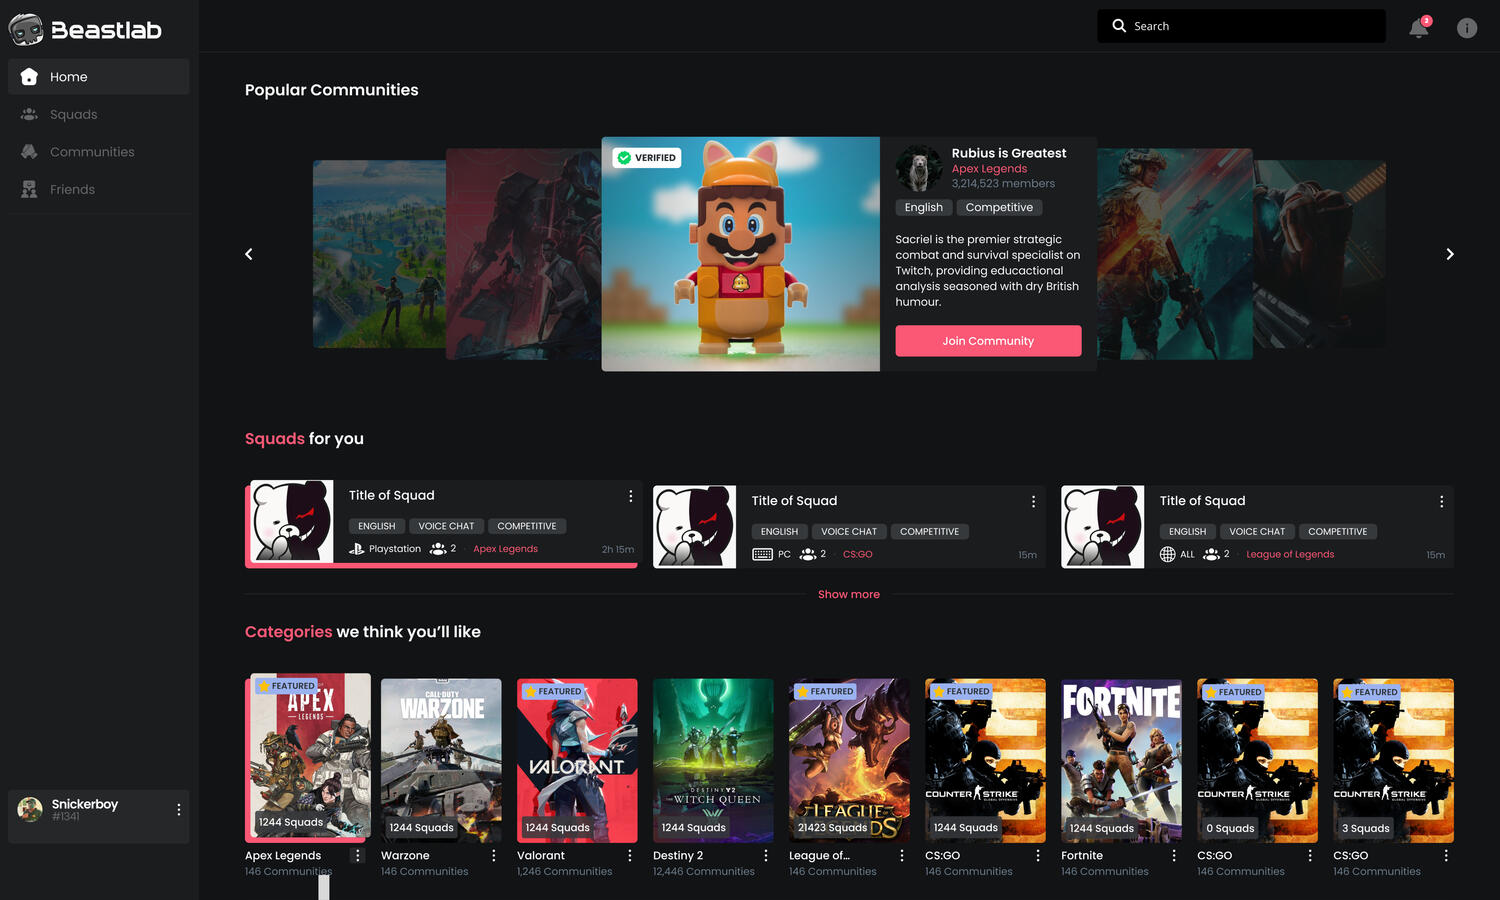Click the VERIFIED badge on featured community

pos(647,158)
